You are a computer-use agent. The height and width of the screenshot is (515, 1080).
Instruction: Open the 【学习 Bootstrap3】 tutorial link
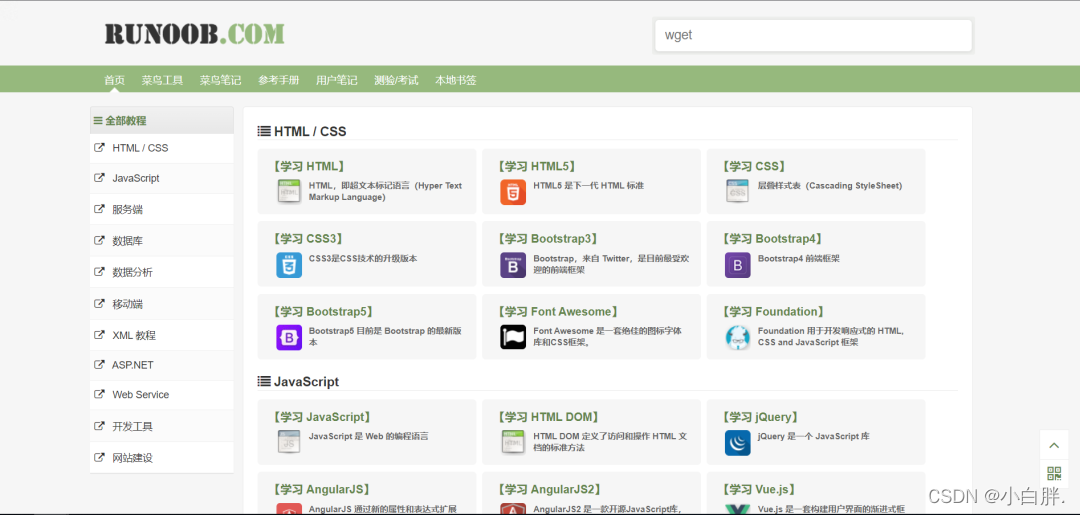[548, 238]
